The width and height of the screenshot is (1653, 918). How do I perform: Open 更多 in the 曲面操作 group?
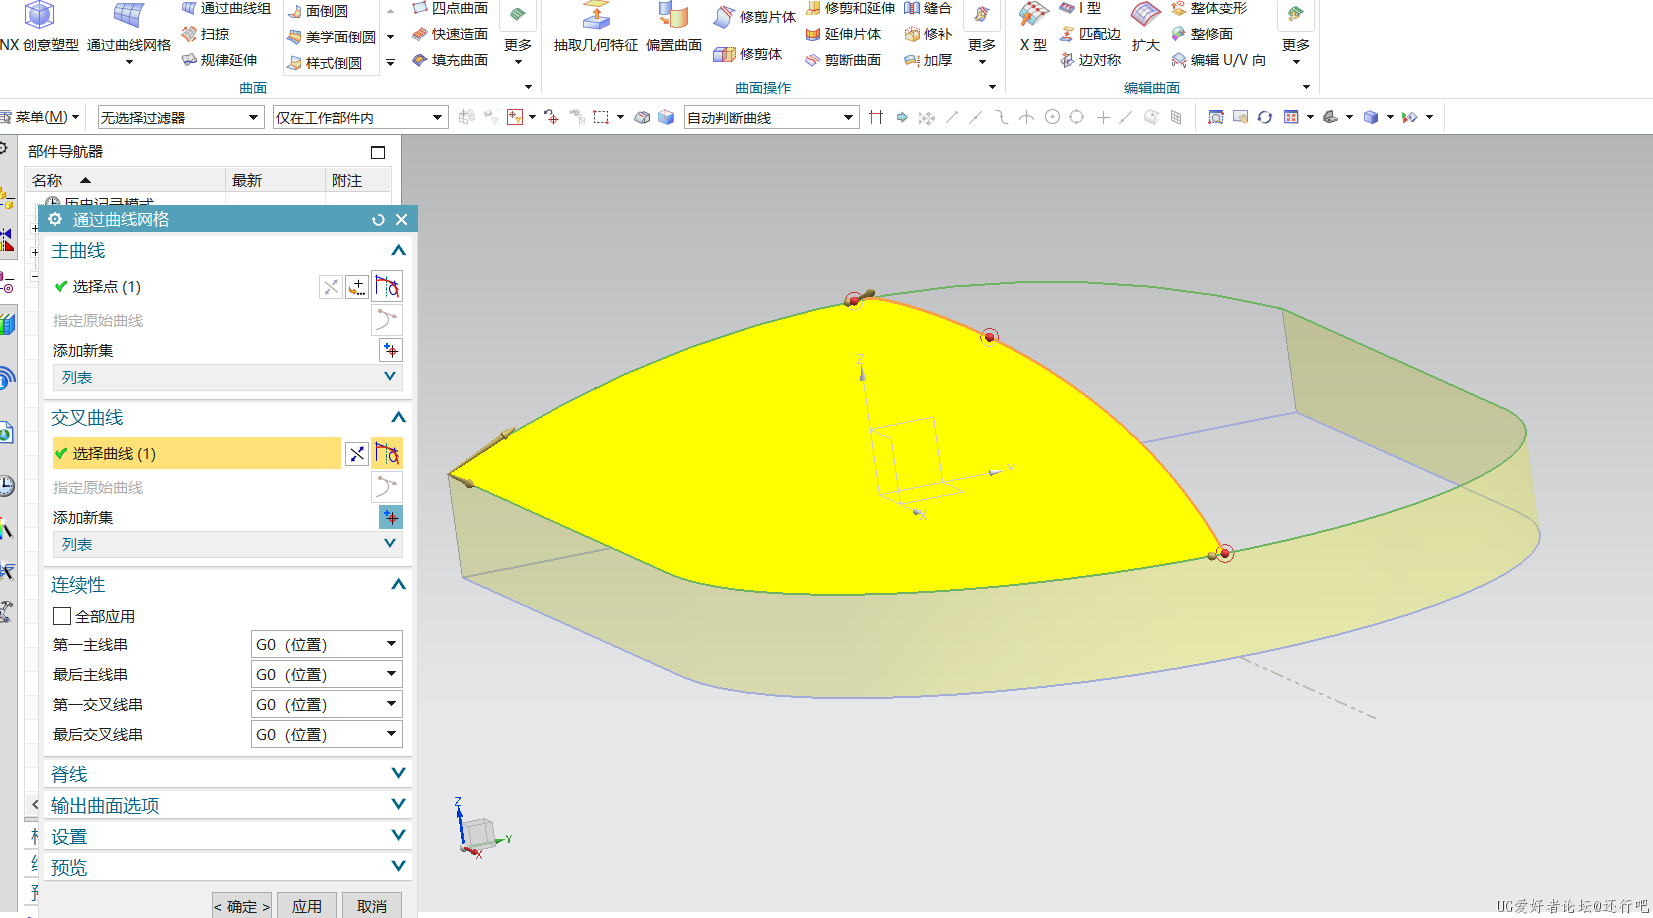[982, 50]
